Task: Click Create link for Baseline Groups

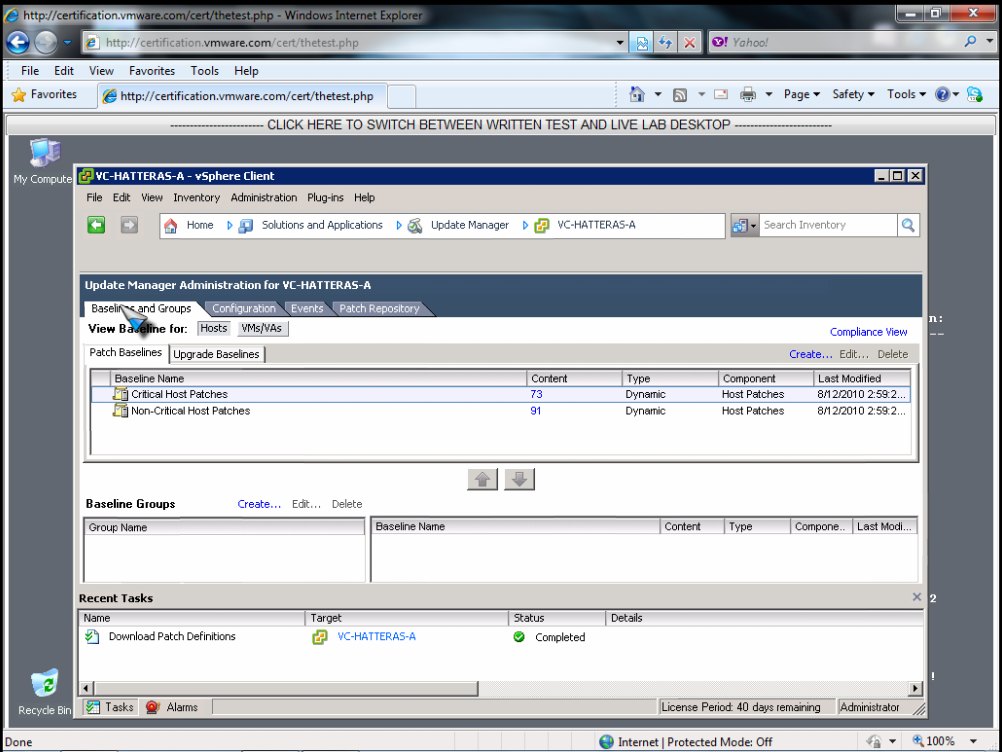Action: [x=259, y=504]
